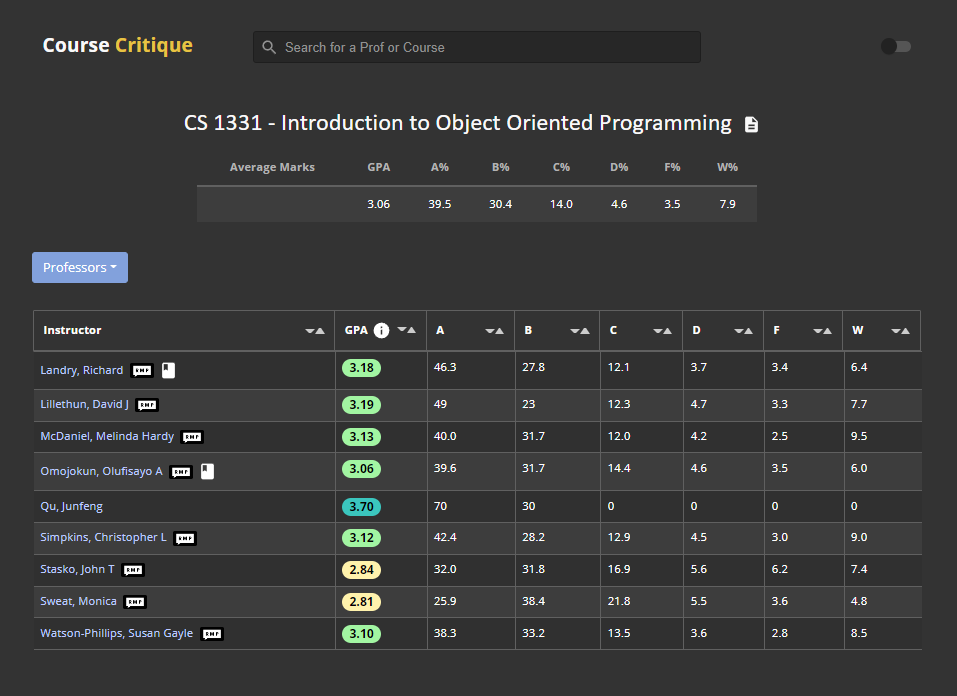Click the RMP icon next to Landry, Richard
The height and width of the screenshot is (696, 957).
[x=142, y=371]
